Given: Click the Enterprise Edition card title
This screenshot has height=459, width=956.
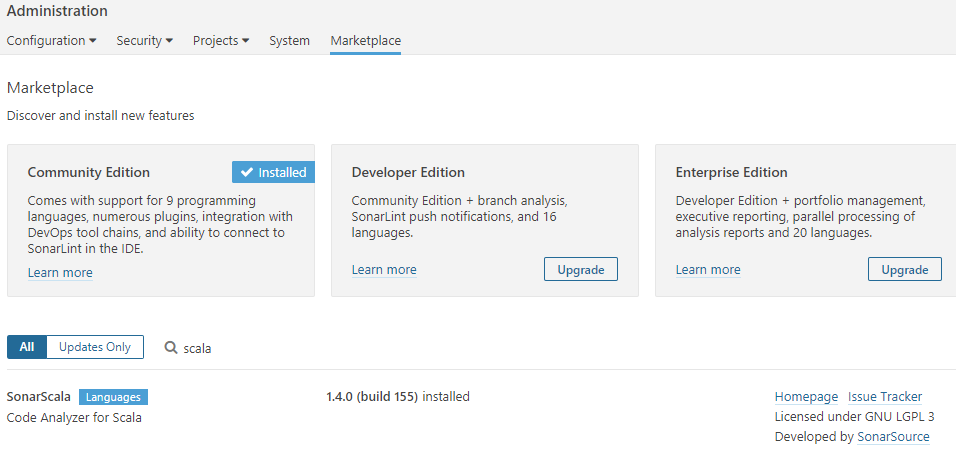Looking at the screenshot, I should pos(732,173).
